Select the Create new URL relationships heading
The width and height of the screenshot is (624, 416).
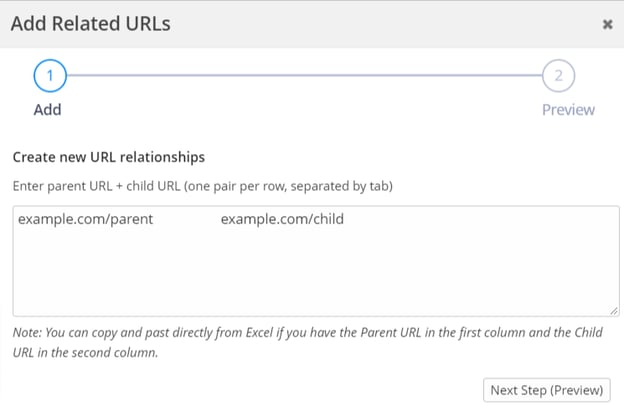(x=109, y=157)
